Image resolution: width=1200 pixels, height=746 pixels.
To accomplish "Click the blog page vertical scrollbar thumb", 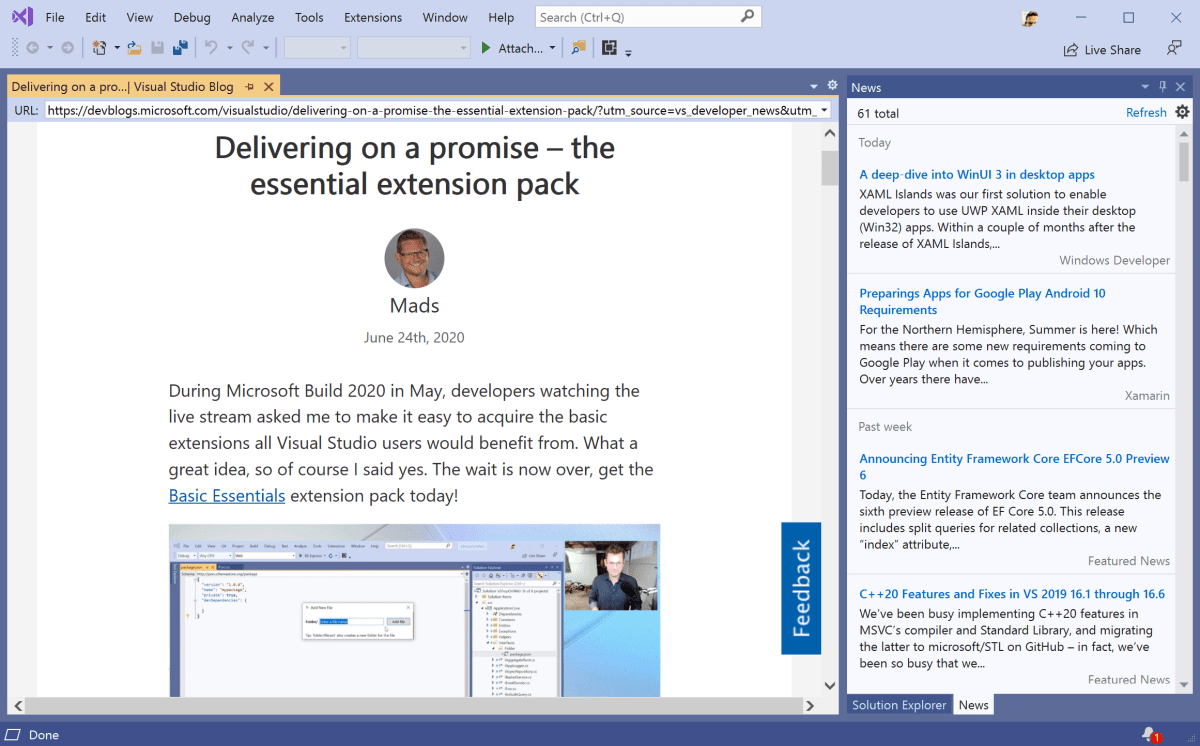I will 829,168.
